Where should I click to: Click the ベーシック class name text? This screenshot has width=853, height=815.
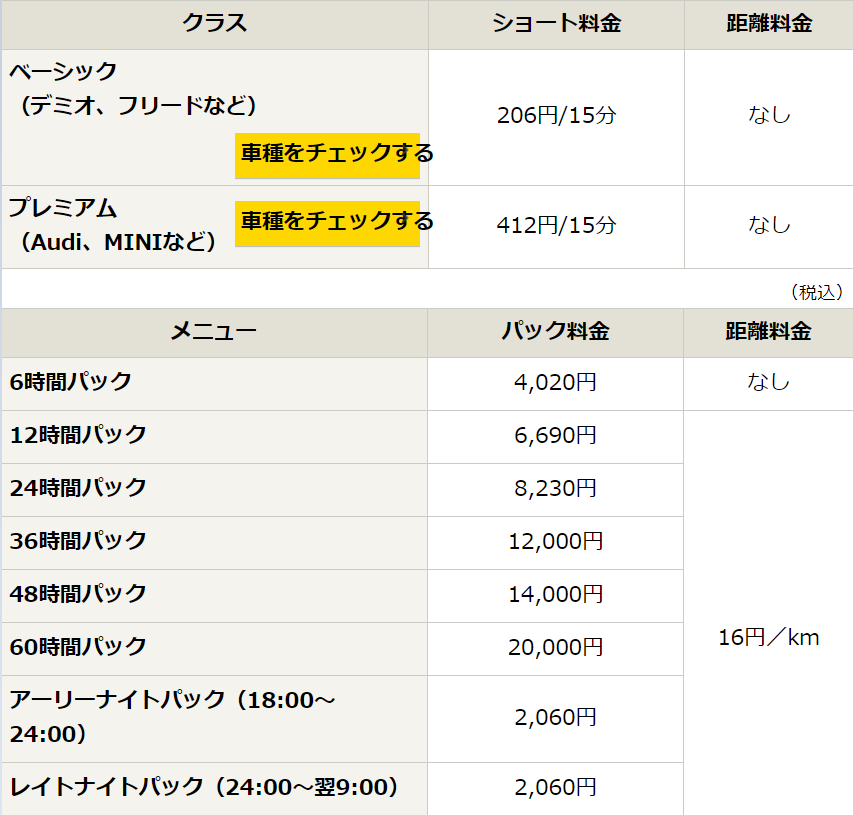click(x=63, y=71)
